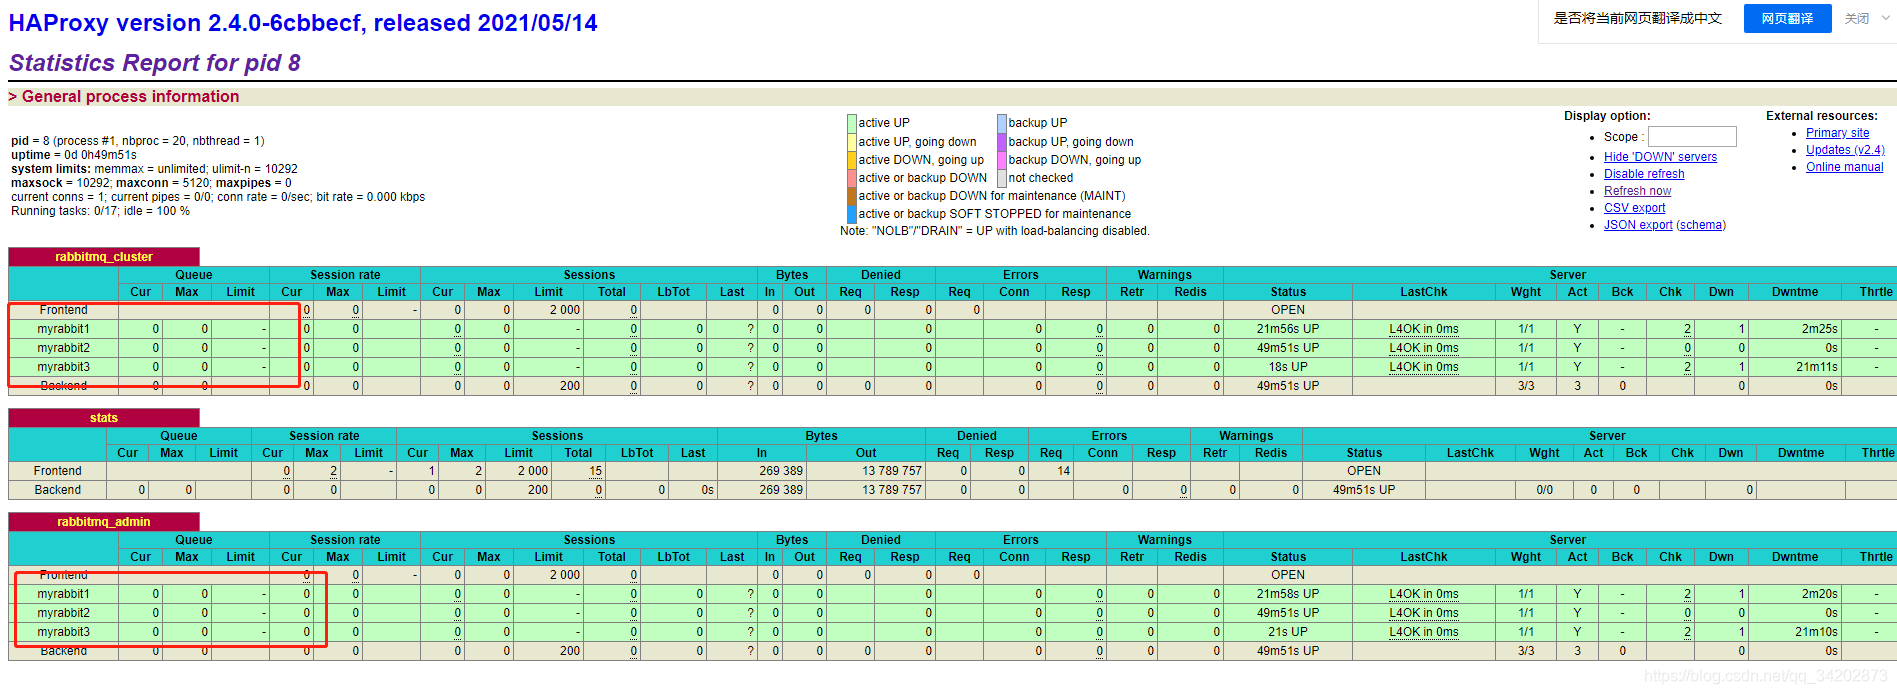Dismiss translation prompt with 关闭
Viewport: 1897px width, 694px height.
pyautogui.click(x=1857, y=19)
